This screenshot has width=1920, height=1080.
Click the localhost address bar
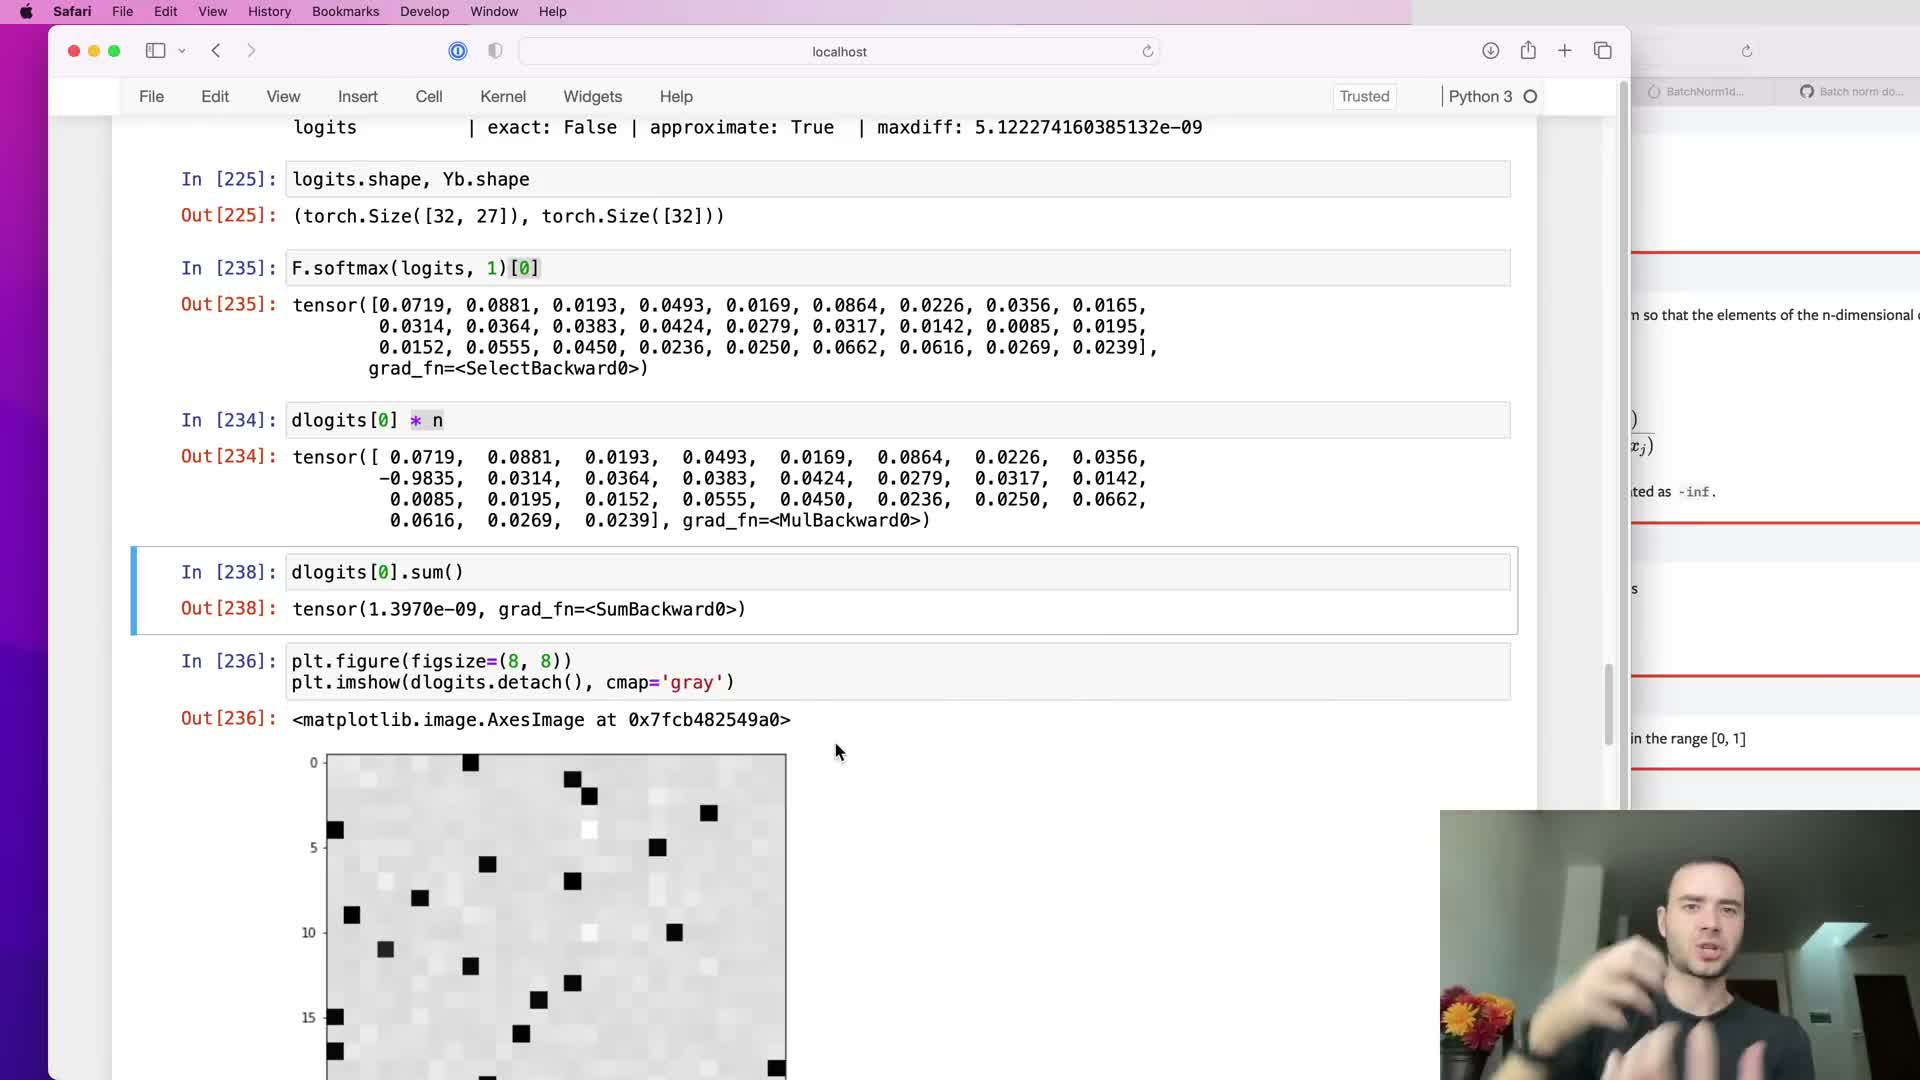[x=838, y=52]
